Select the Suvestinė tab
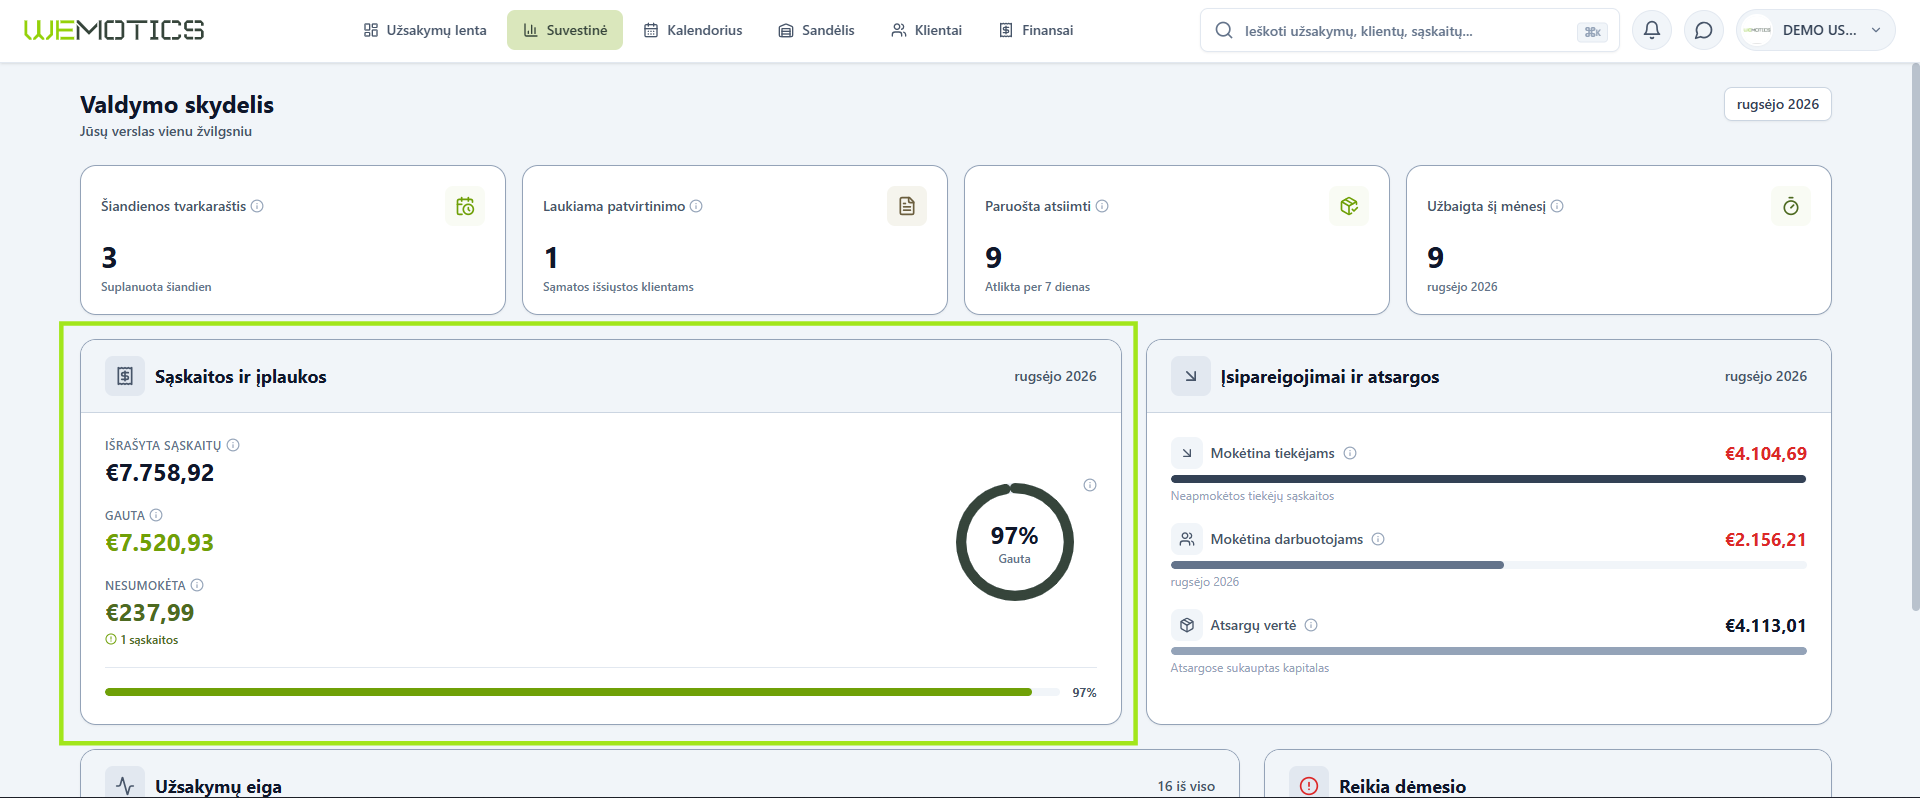 [565, 30]
